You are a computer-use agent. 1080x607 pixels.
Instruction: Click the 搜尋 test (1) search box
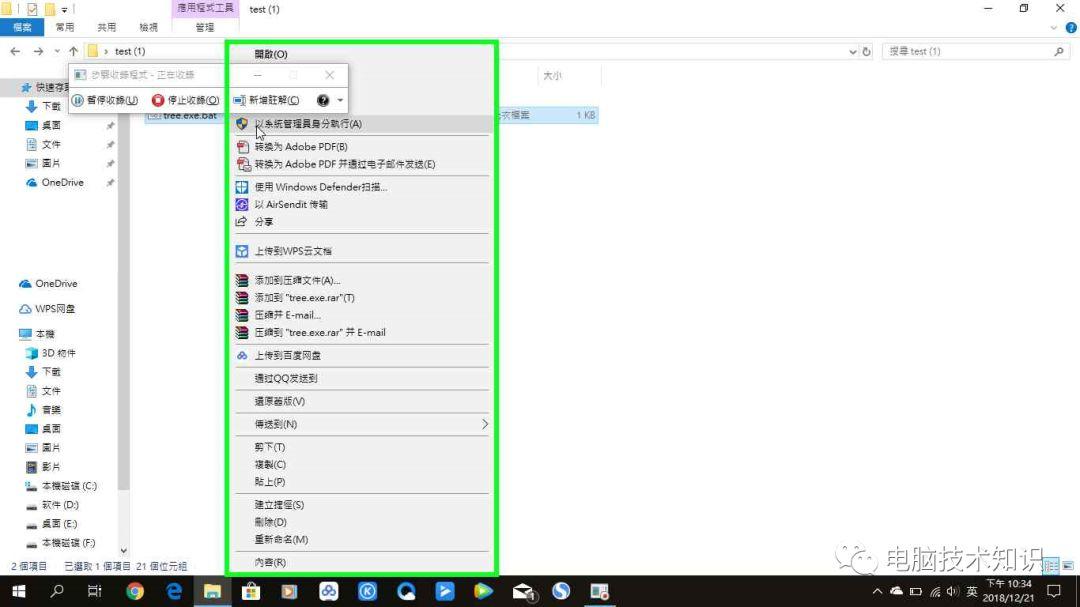[975, 52]
